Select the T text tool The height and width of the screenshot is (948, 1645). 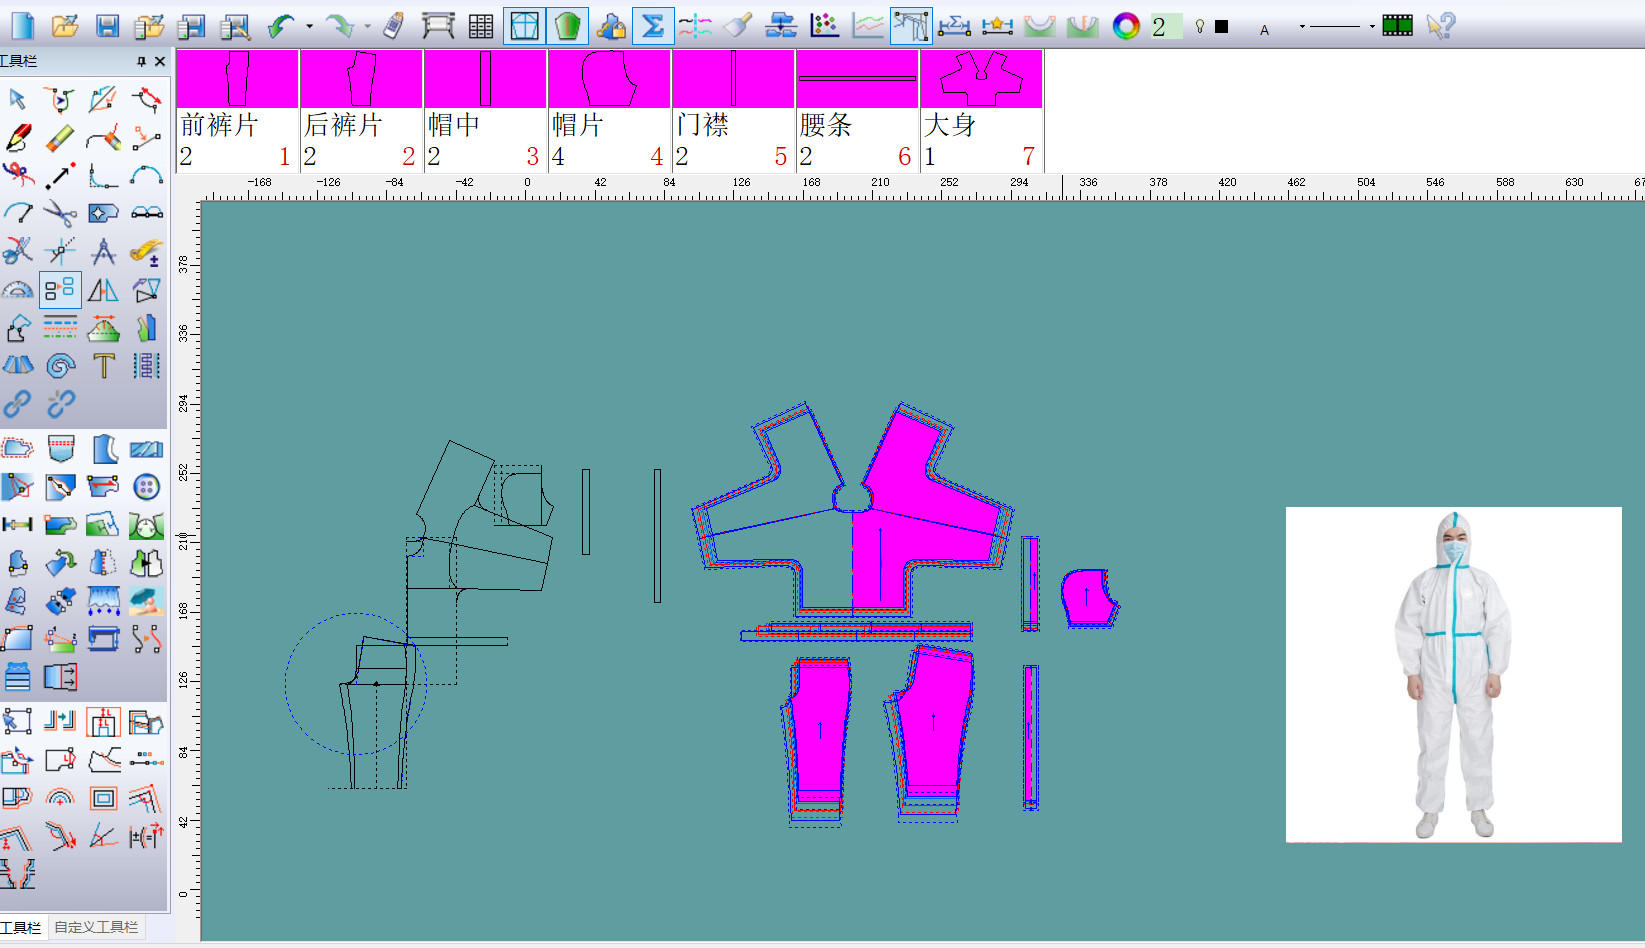pos(103,366)
